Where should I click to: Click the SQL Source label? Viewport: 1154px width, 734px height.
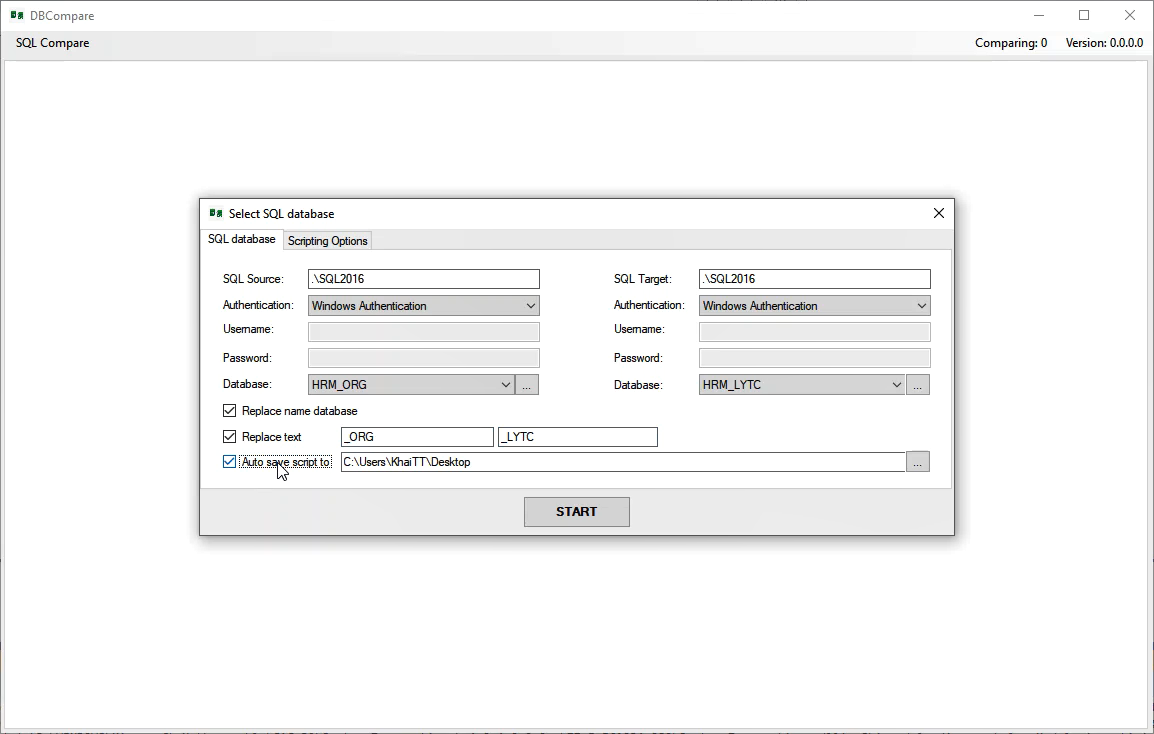point(253,279)
